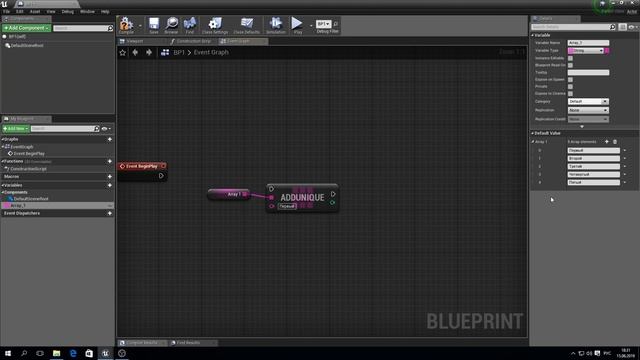Open Details property matrix grid icon
Screen dimensions: 640x360
(x=622, y=27)
